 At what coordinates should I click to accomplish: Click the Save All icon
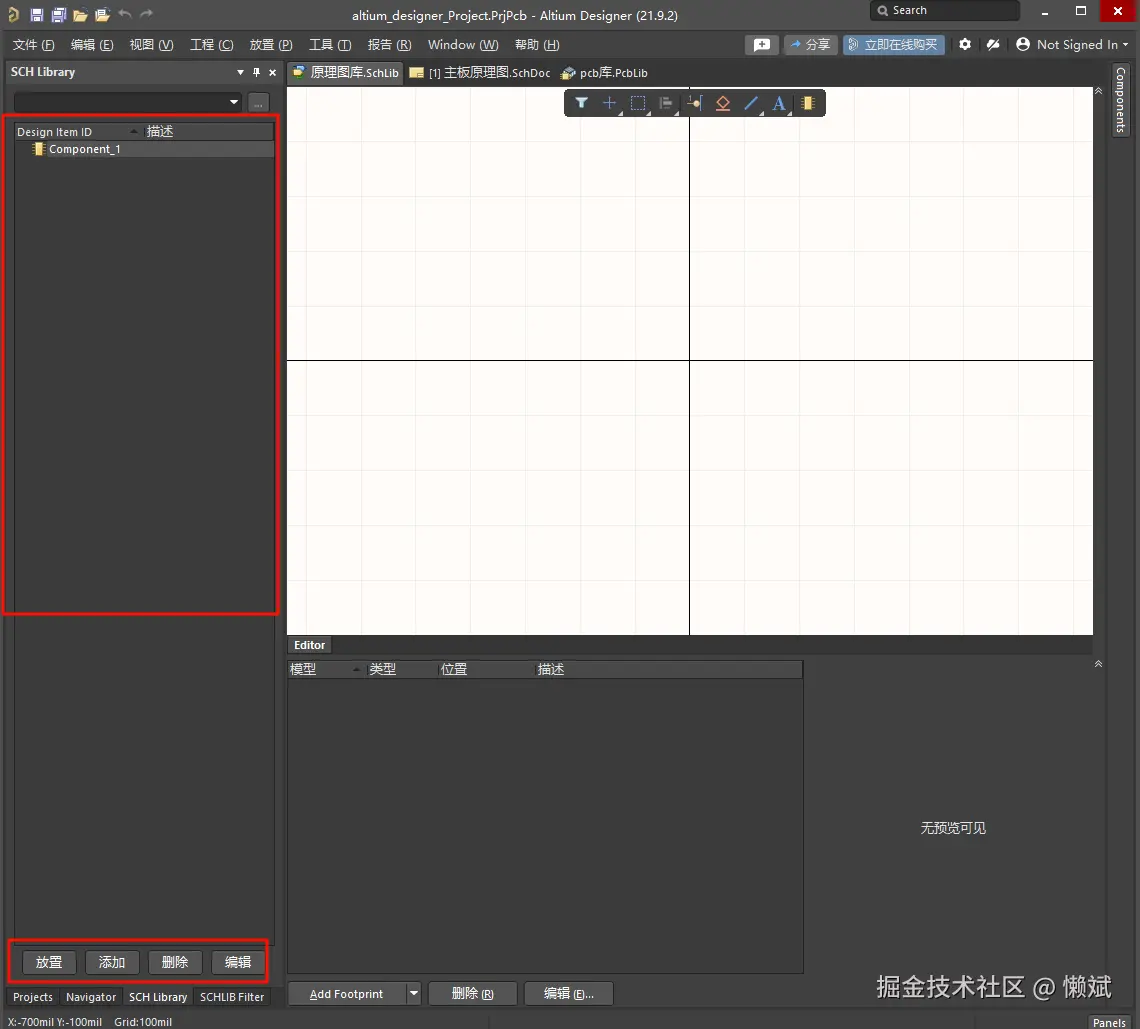59,15
